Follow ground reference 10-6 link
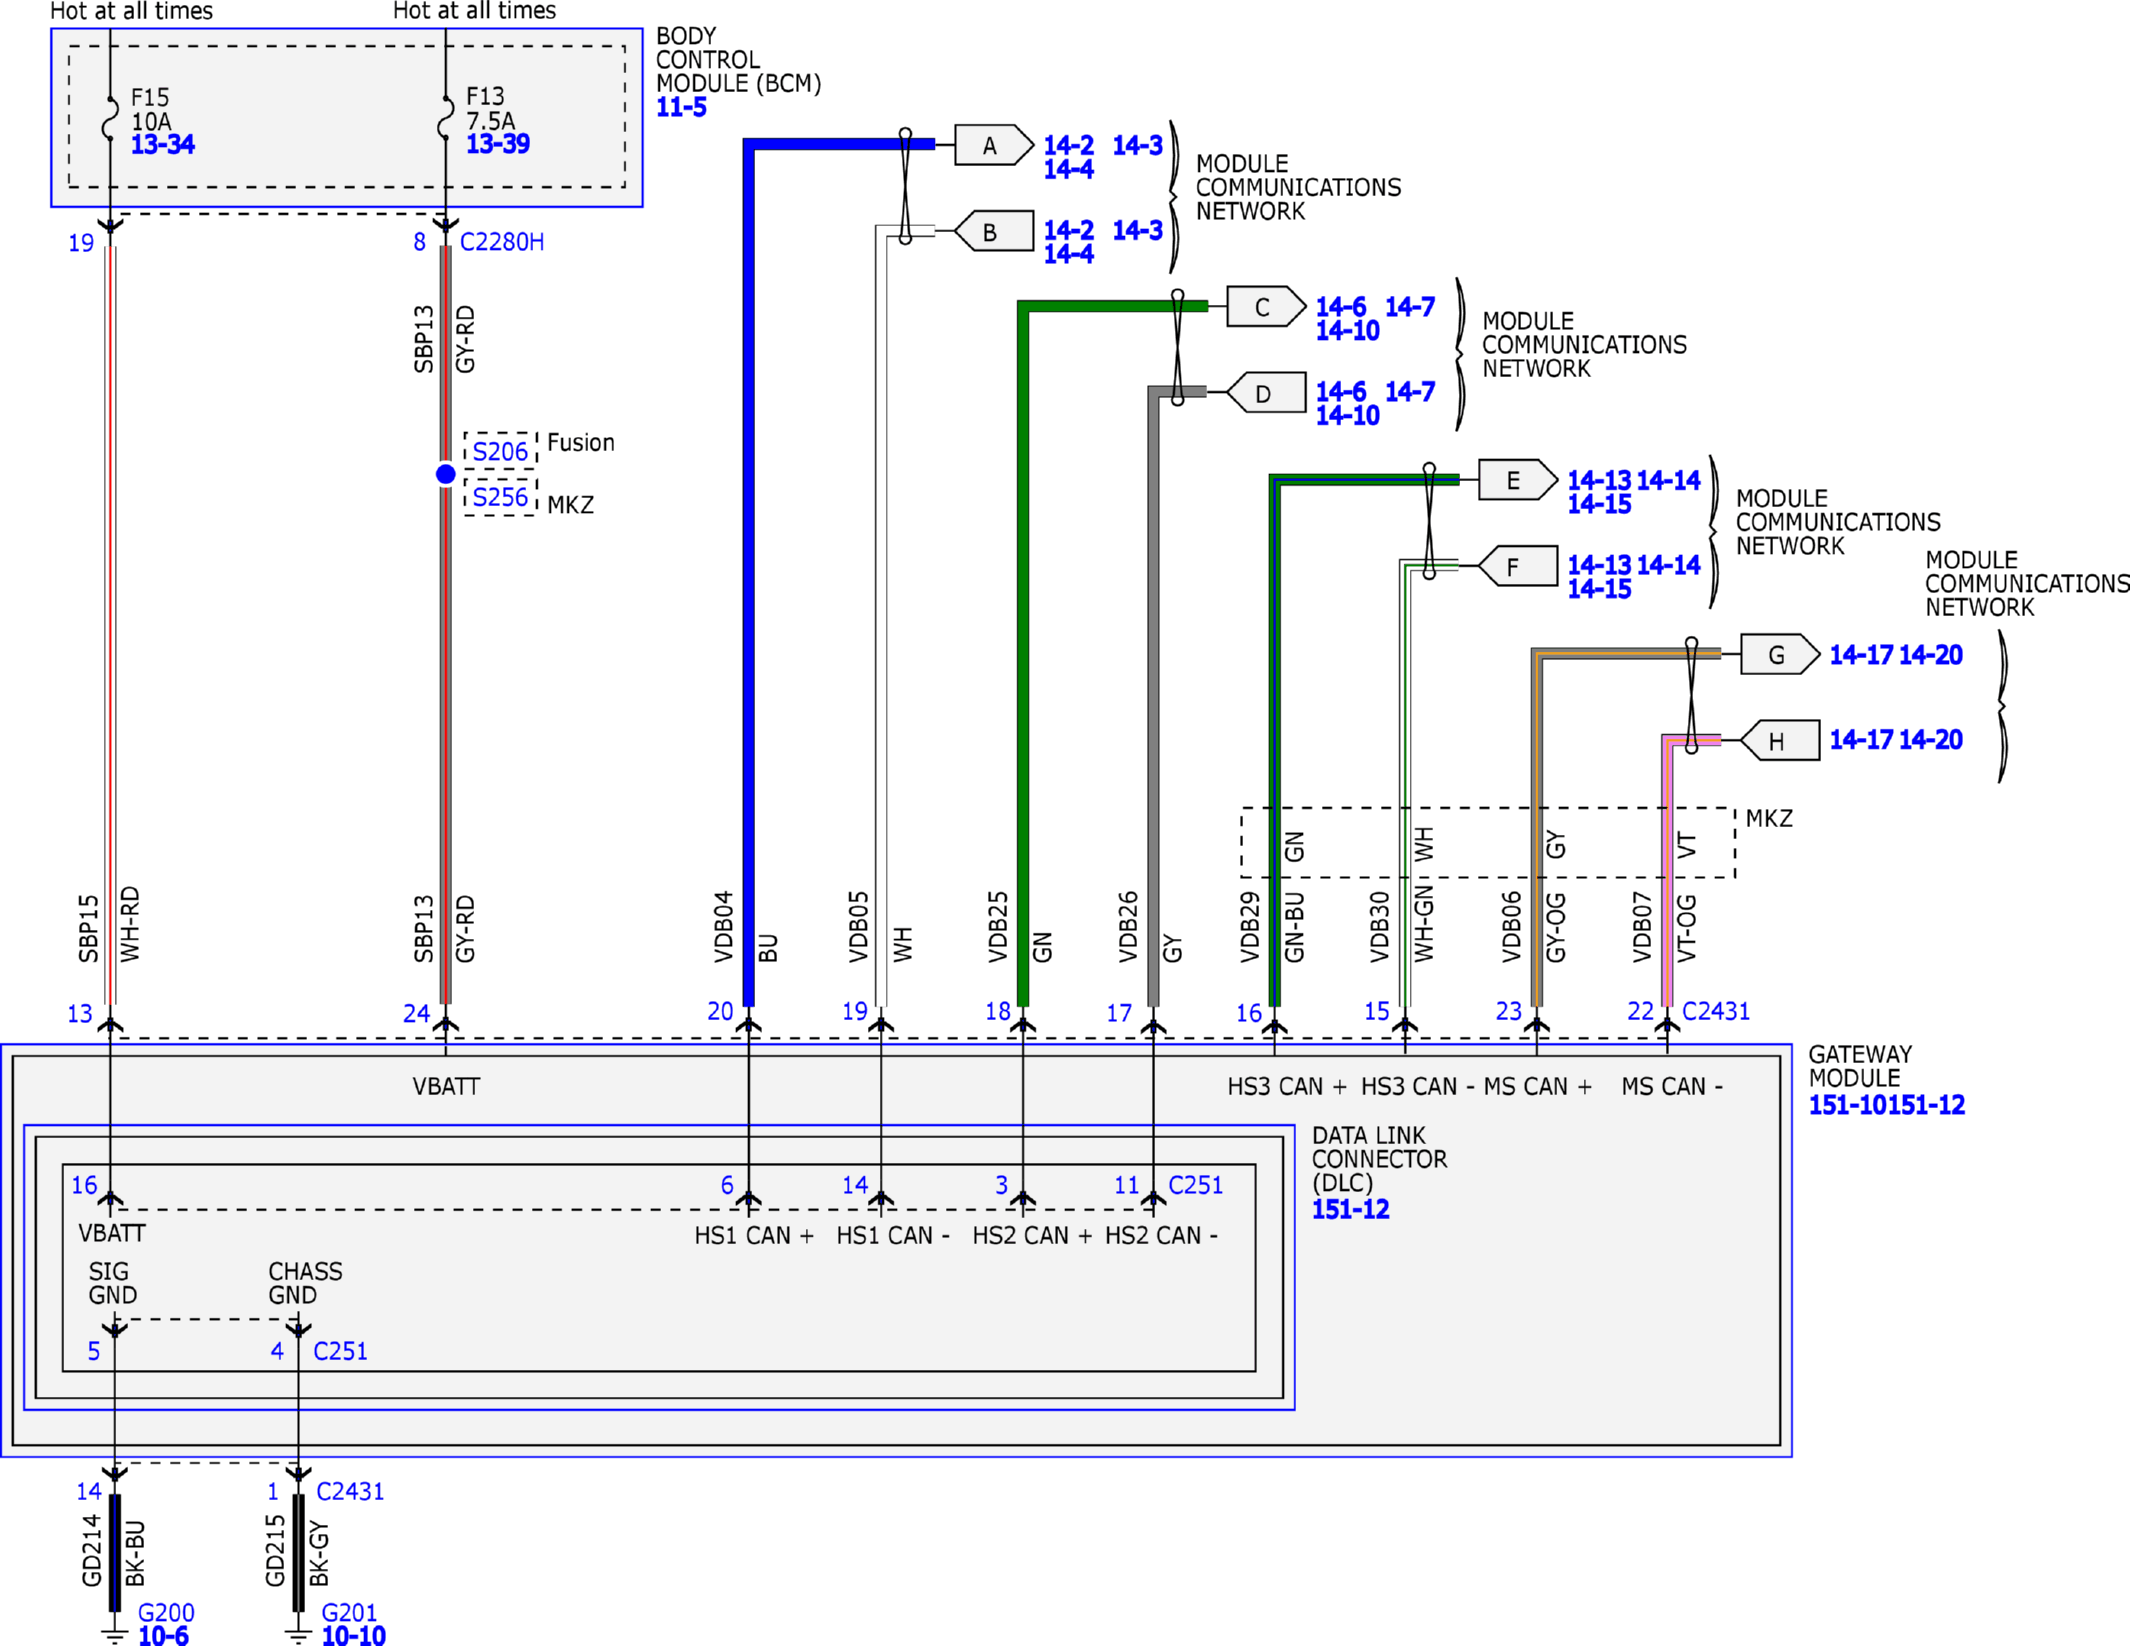Screen dimensions: 2130x1646 tap(163, 1636)
